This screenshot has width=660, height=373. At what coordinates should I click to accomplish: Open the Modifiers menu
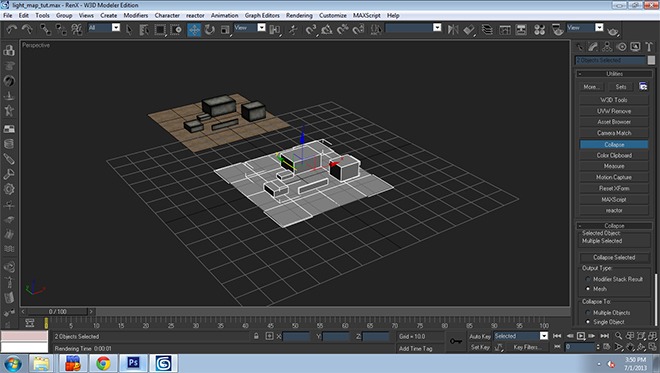(x=136, y=16)
